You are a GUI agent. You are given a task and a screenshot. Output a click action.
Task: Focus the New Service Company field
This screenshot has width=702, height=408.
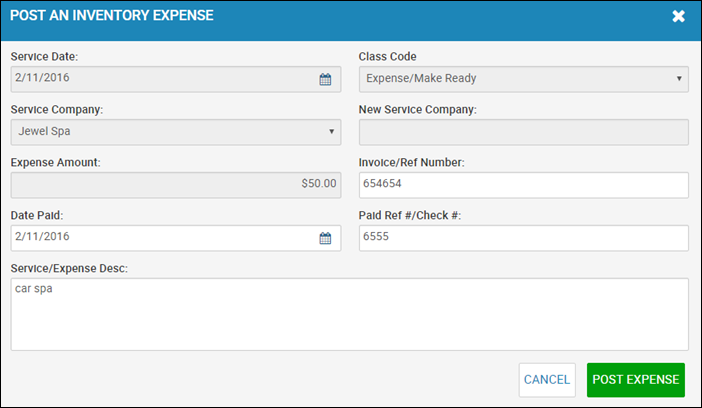523,132
